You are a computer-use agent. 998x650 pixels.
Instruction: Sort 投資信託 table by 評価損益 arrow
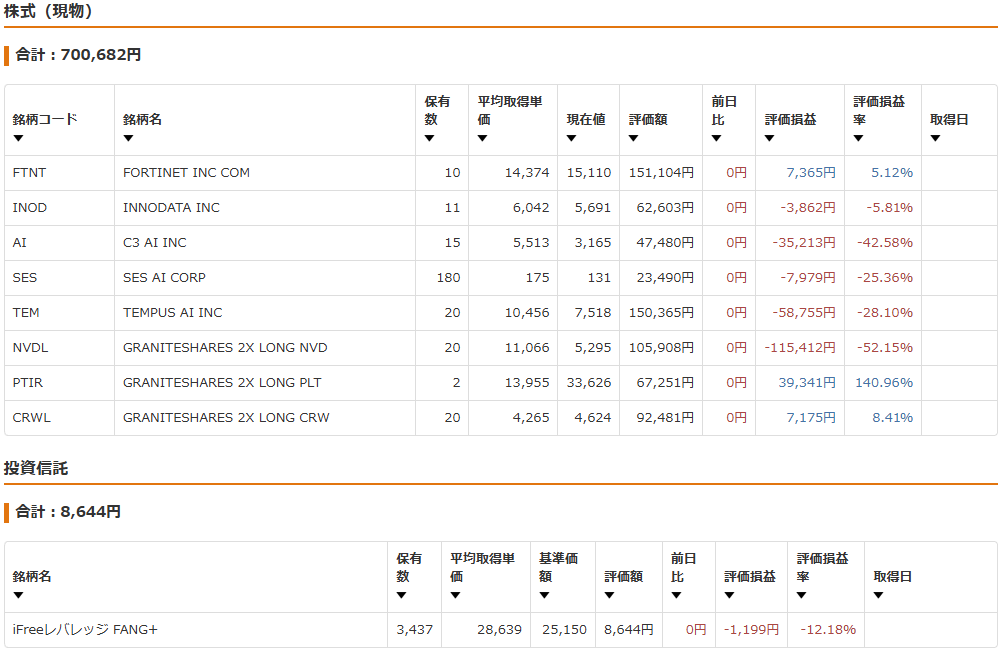tap(729, 595)
